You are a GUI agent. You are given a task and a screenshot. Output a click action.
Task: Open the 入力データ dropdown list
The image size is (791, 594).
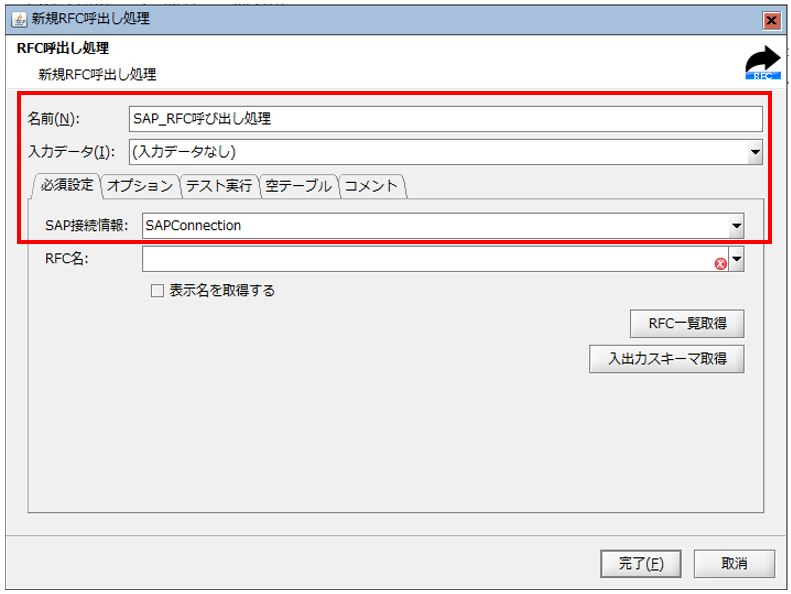755,152
